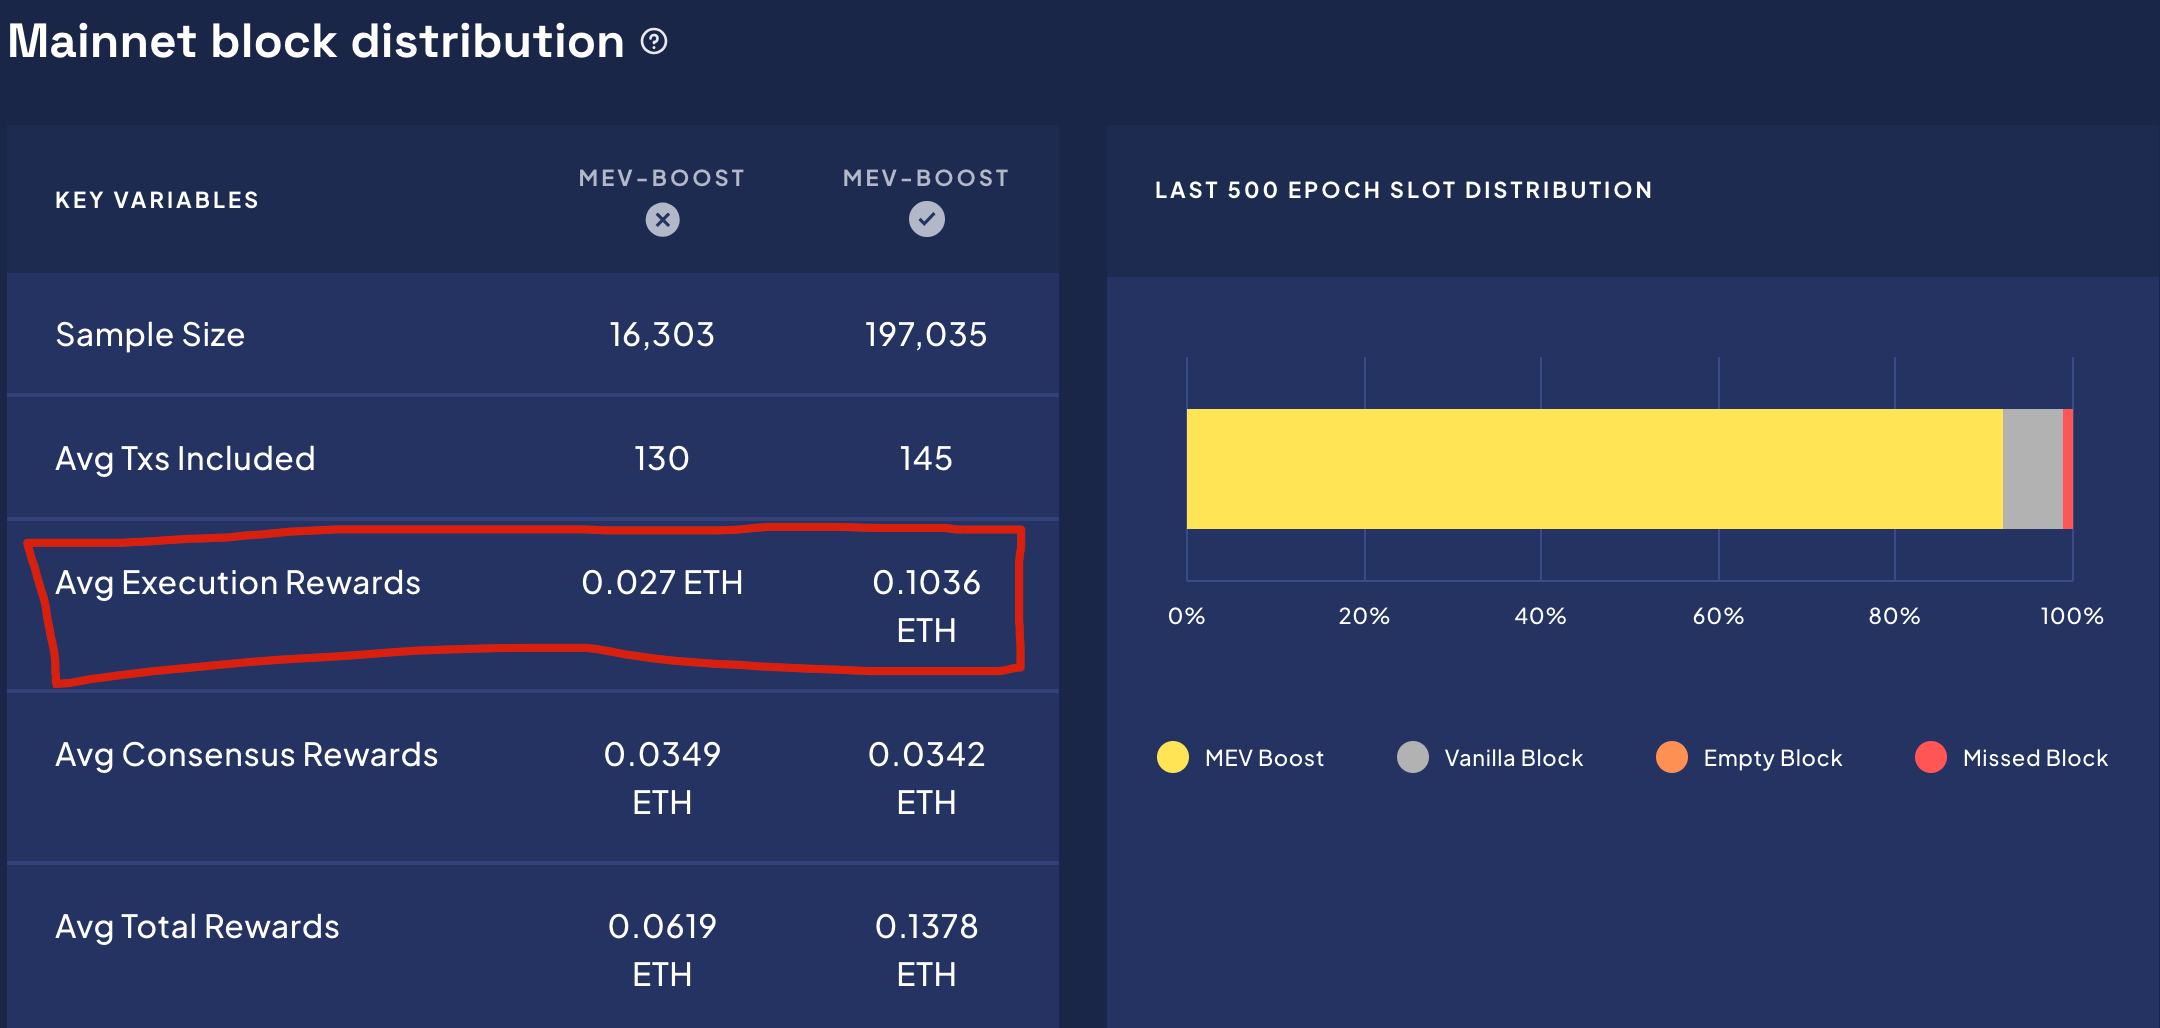
Task: Click the MEV-Boost enabled checkmark icon
Action: click(x=926, y=219)
